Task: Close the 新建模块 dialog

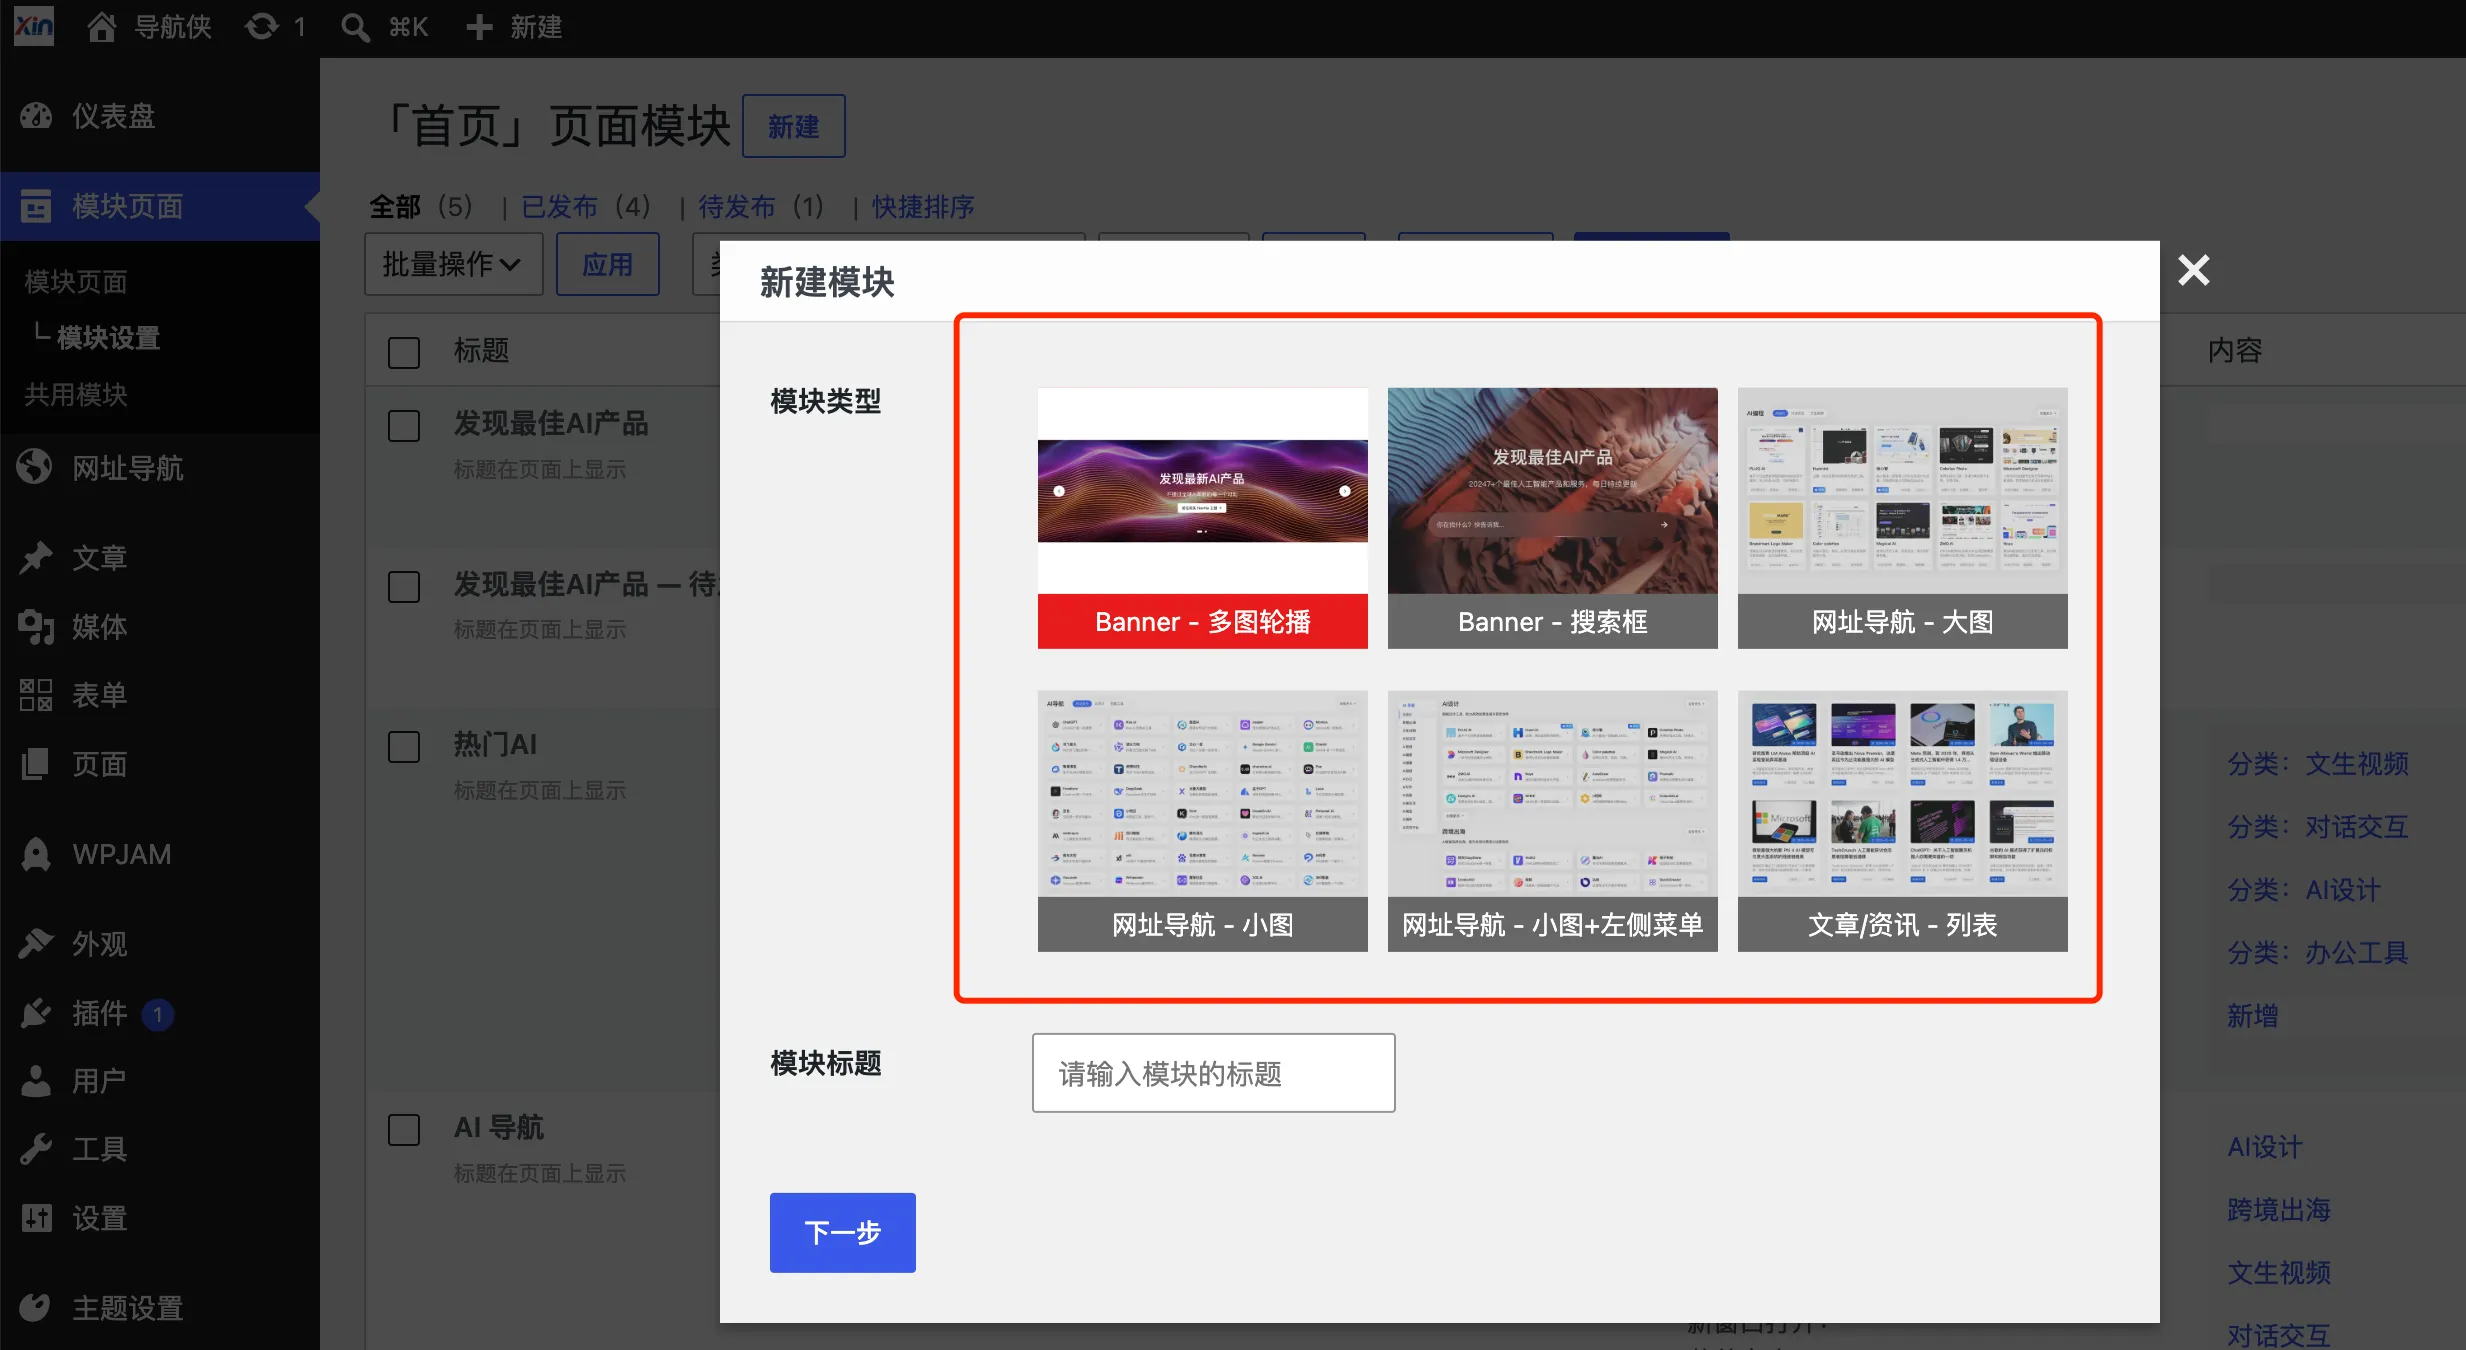Action: click(x=2194, y=270)
